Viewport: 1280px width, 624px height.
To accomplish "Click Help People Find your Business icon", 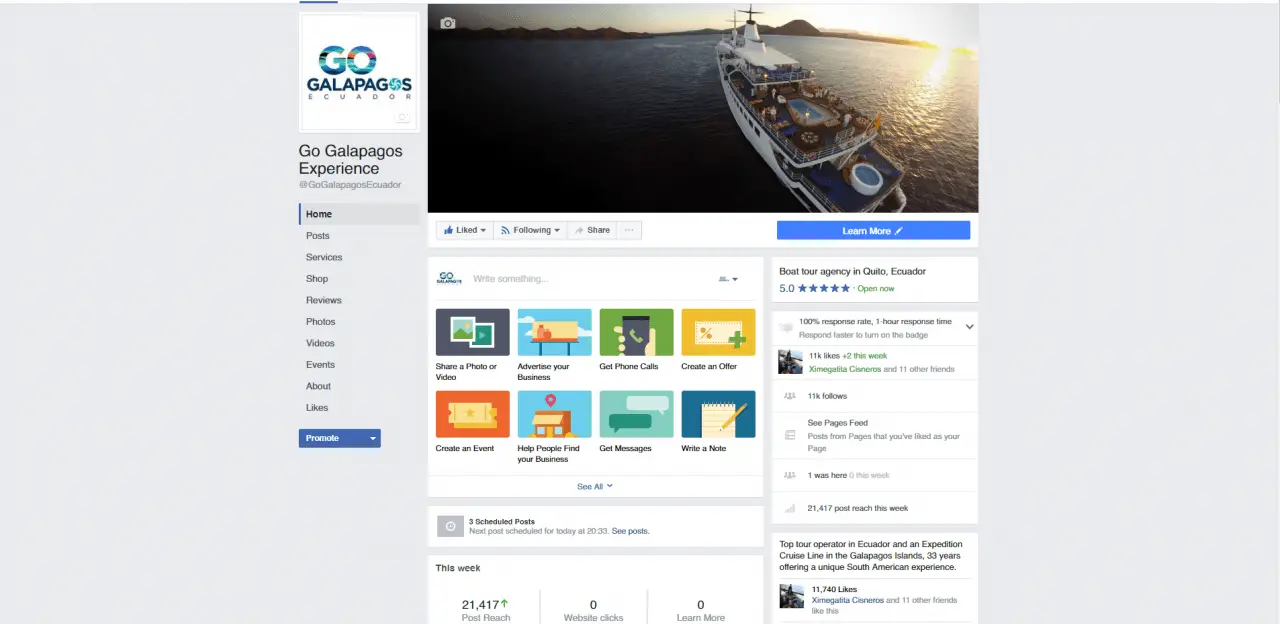I will (x=554, y=414).
